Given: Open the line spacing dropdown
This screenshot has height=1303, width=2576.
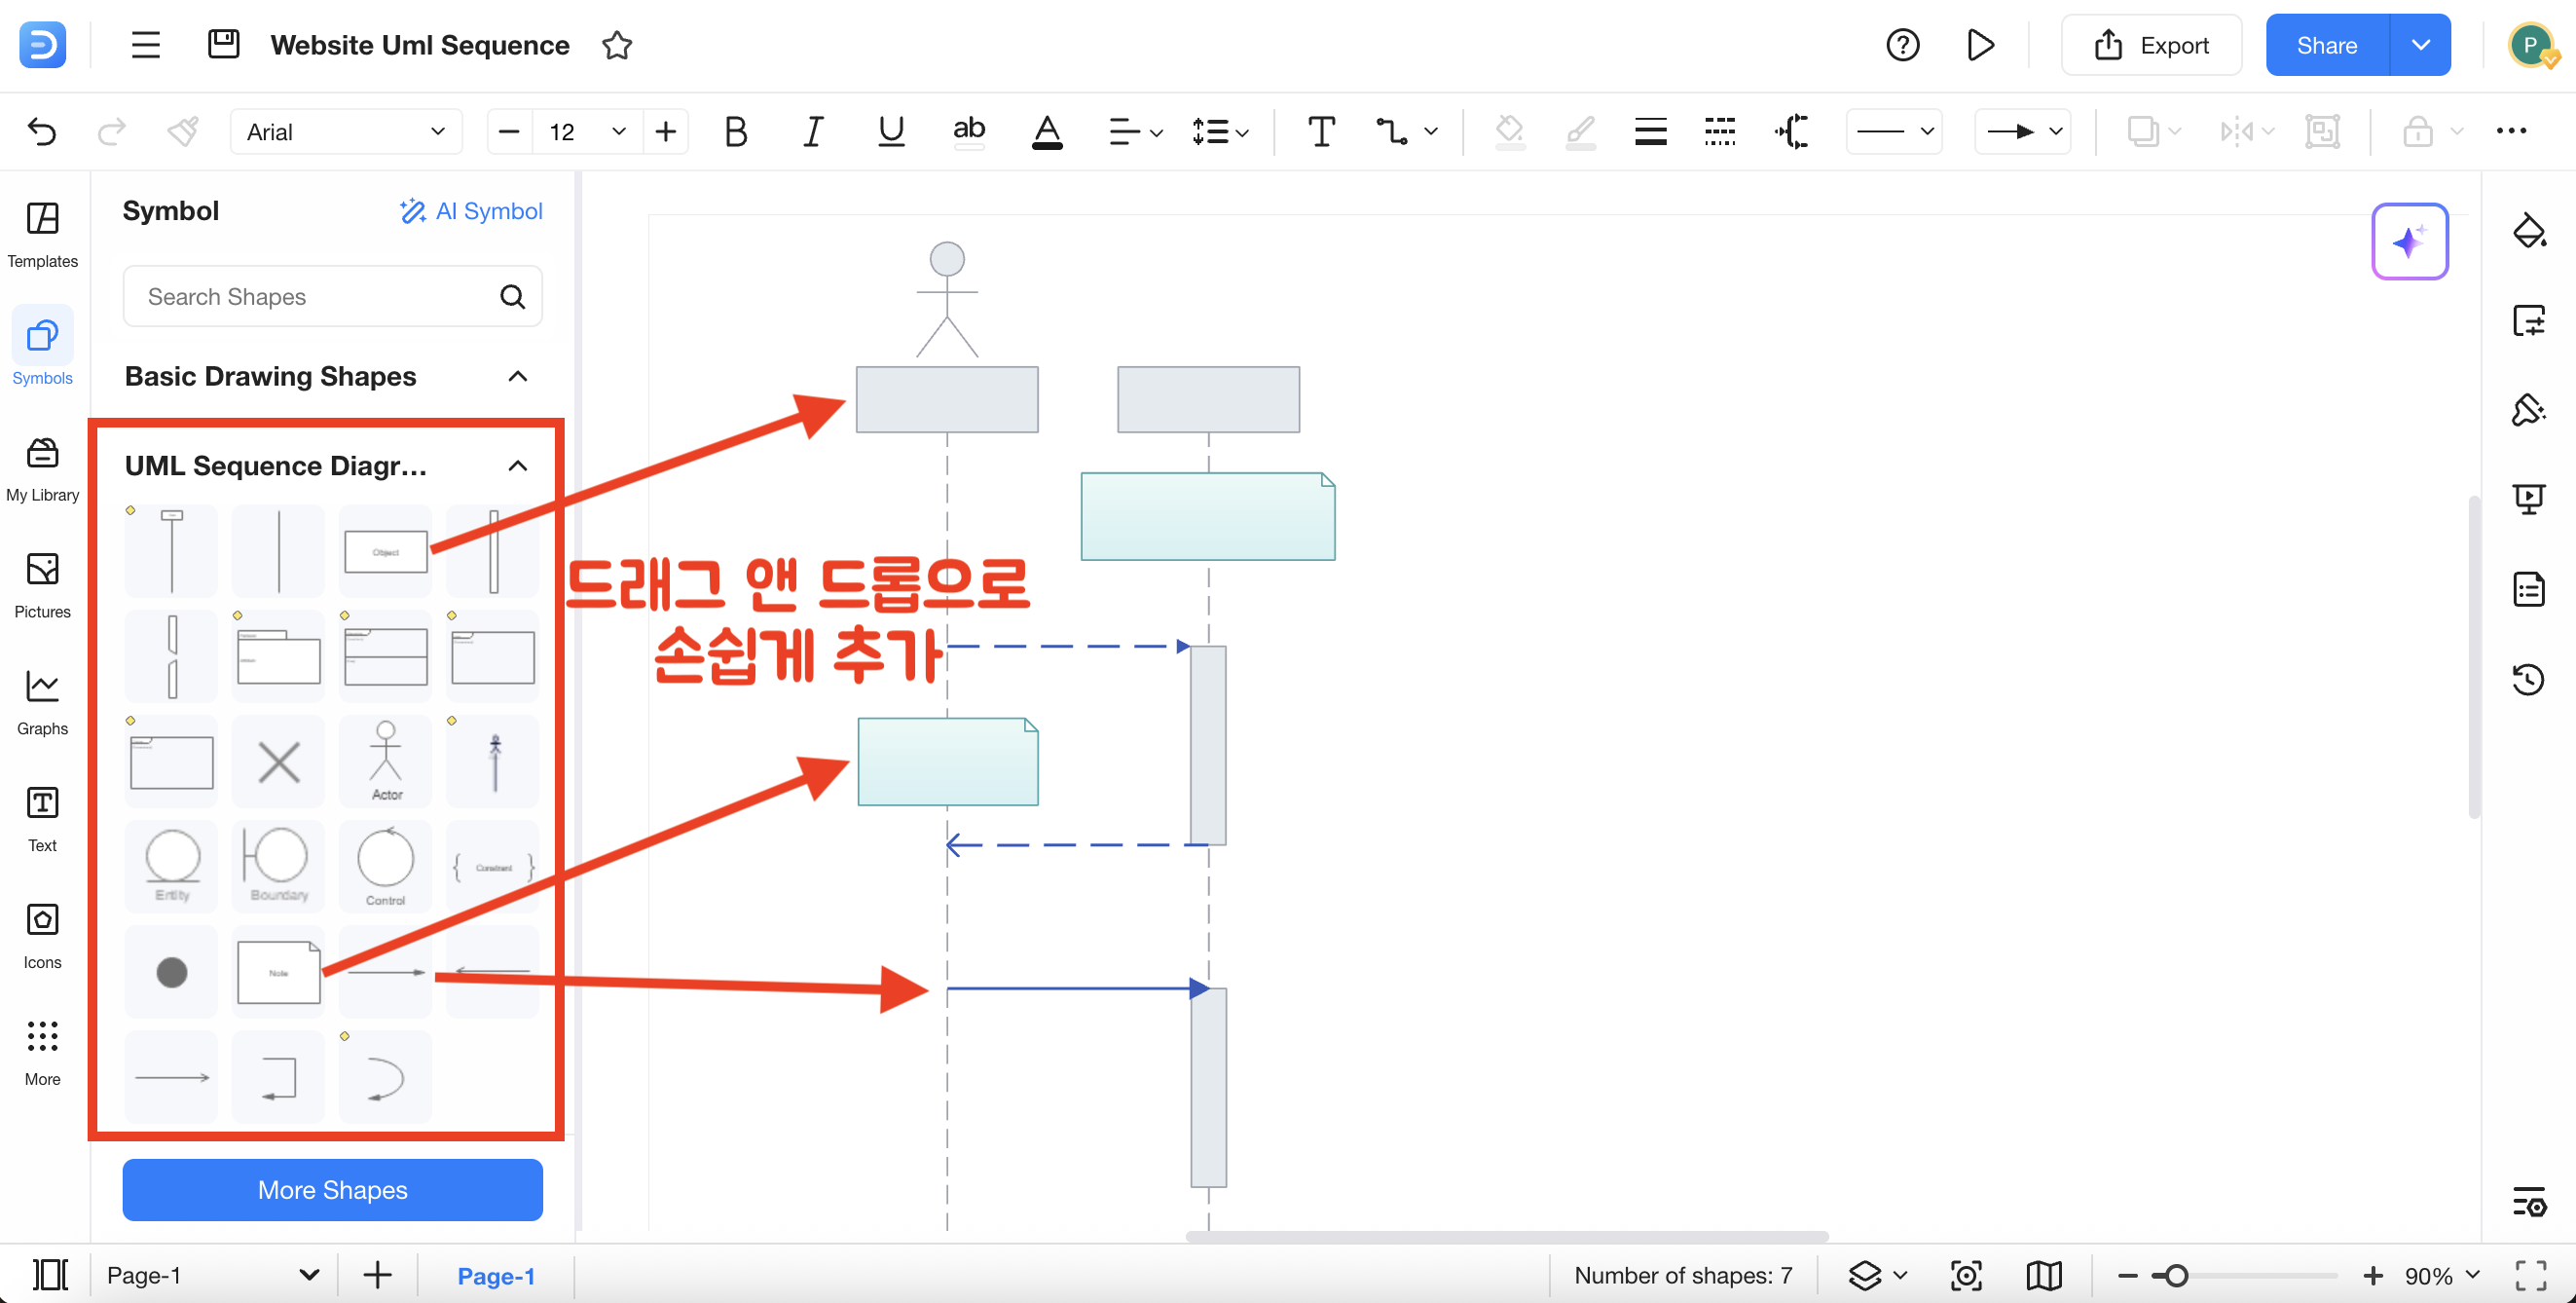Looking at the screenshot, I should point(1220,132).
